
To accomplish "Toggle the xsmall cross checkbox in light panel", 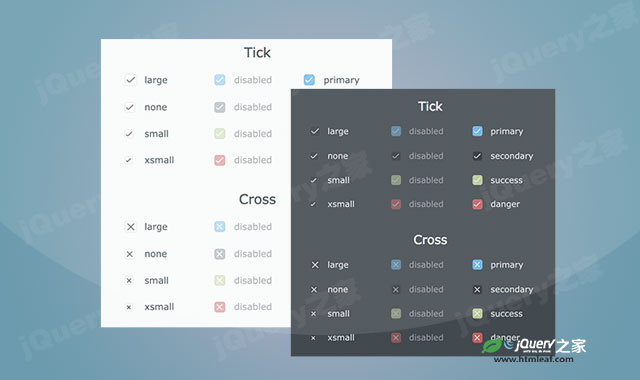I will pos(129,307).
